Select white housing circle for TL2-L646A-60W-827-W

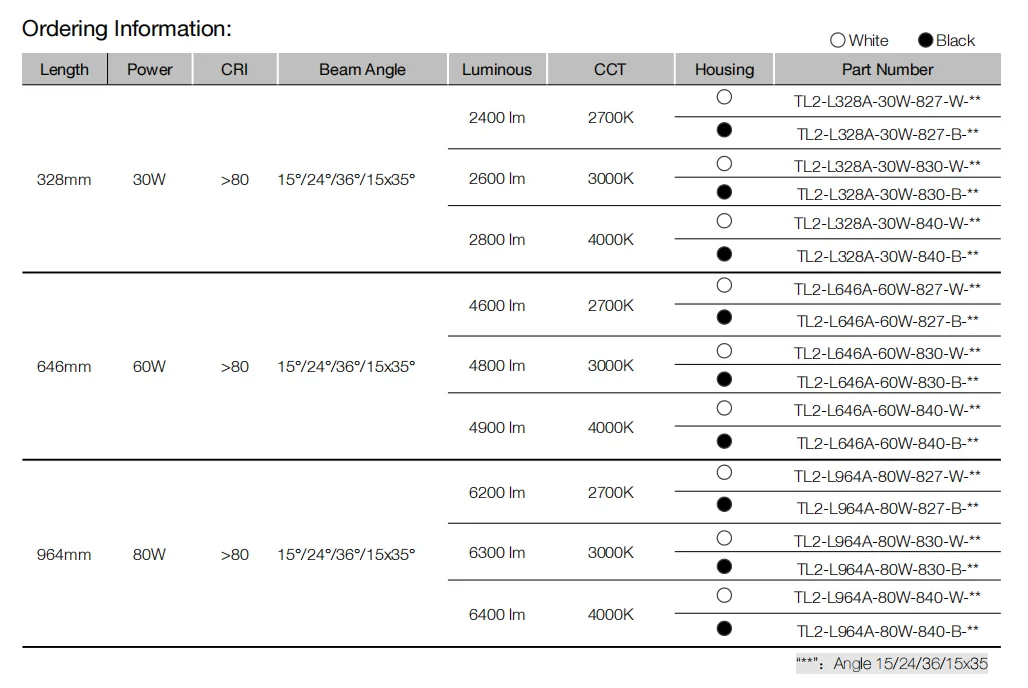(725, 286)
